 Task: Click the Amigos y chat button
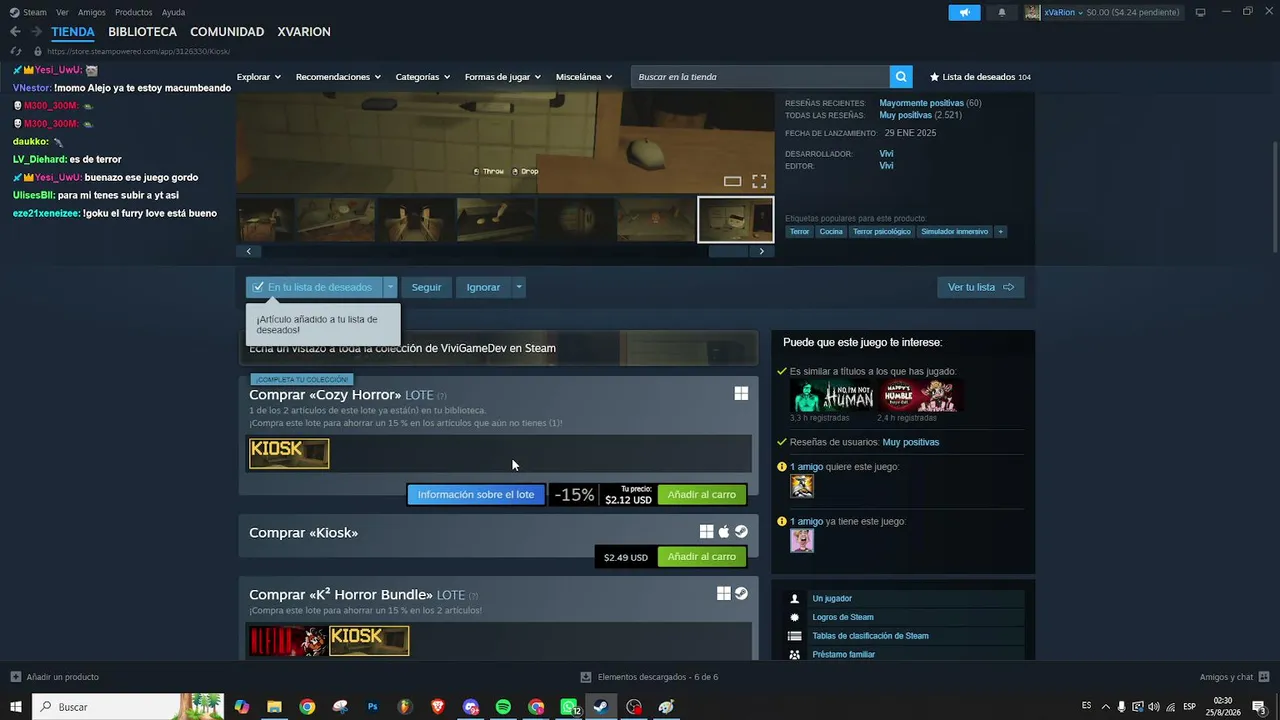point(1234,677)
